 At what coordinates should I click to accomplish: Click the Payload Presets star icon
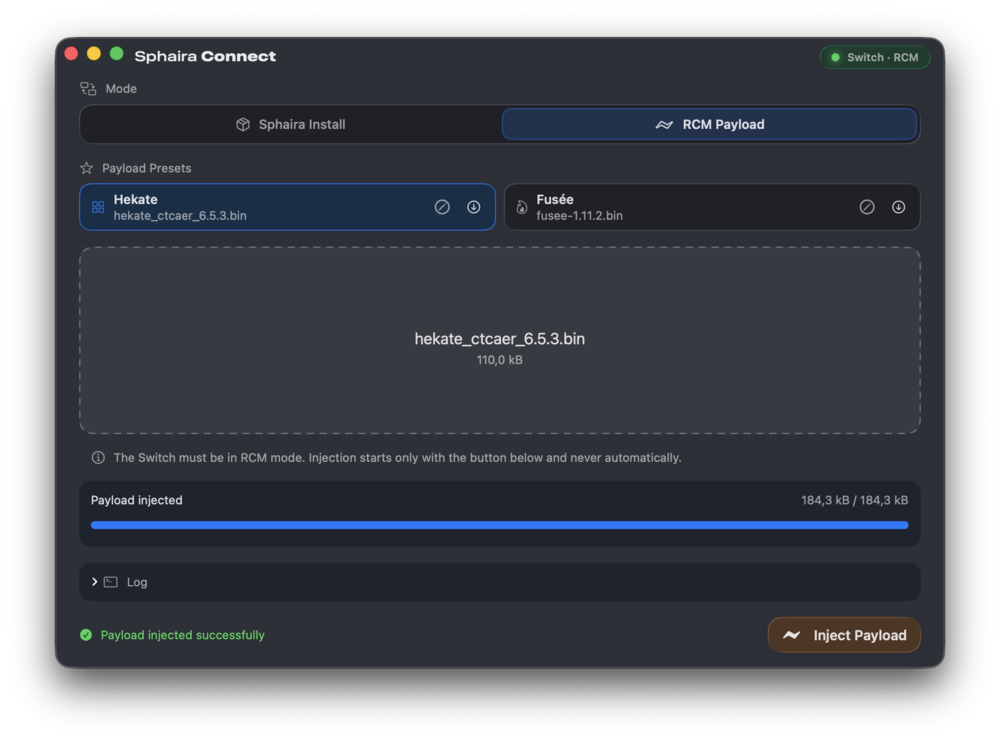pyautogui.click(x=87, y=168)
